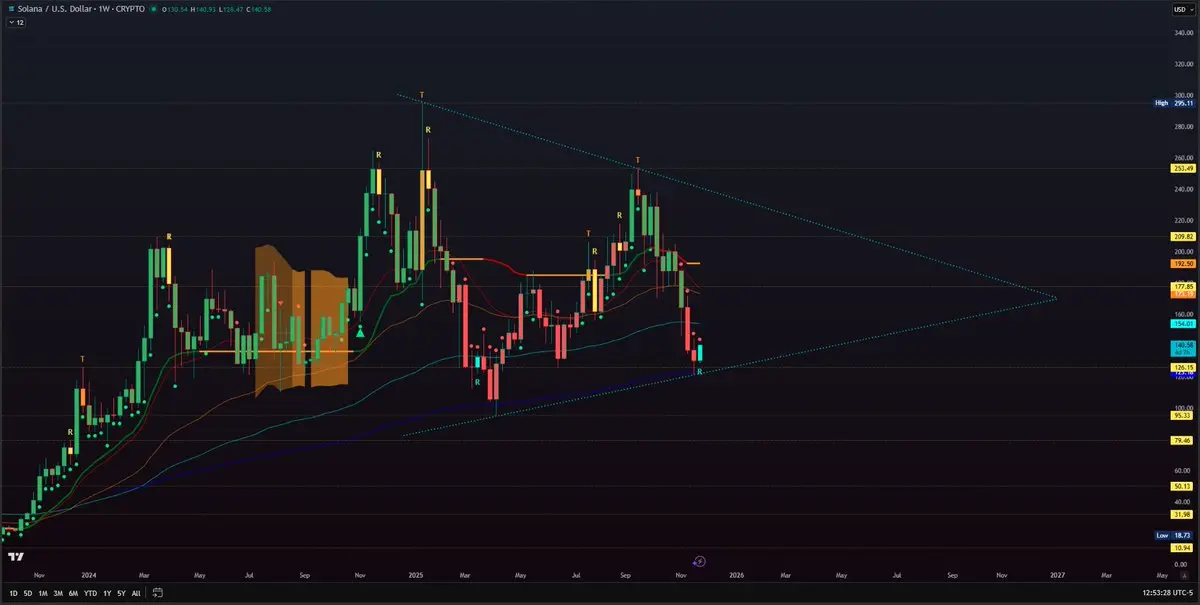Click the 253.49 price level label
The height and width of the screenshot is (605, 1200).
pos(1184,168)
